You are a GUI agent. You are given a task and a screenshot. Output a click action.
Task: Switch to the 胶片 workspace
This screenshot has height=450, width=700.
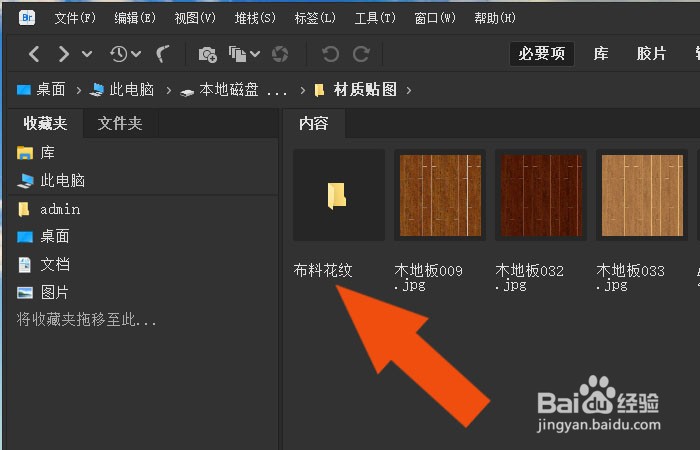point(651,54)
